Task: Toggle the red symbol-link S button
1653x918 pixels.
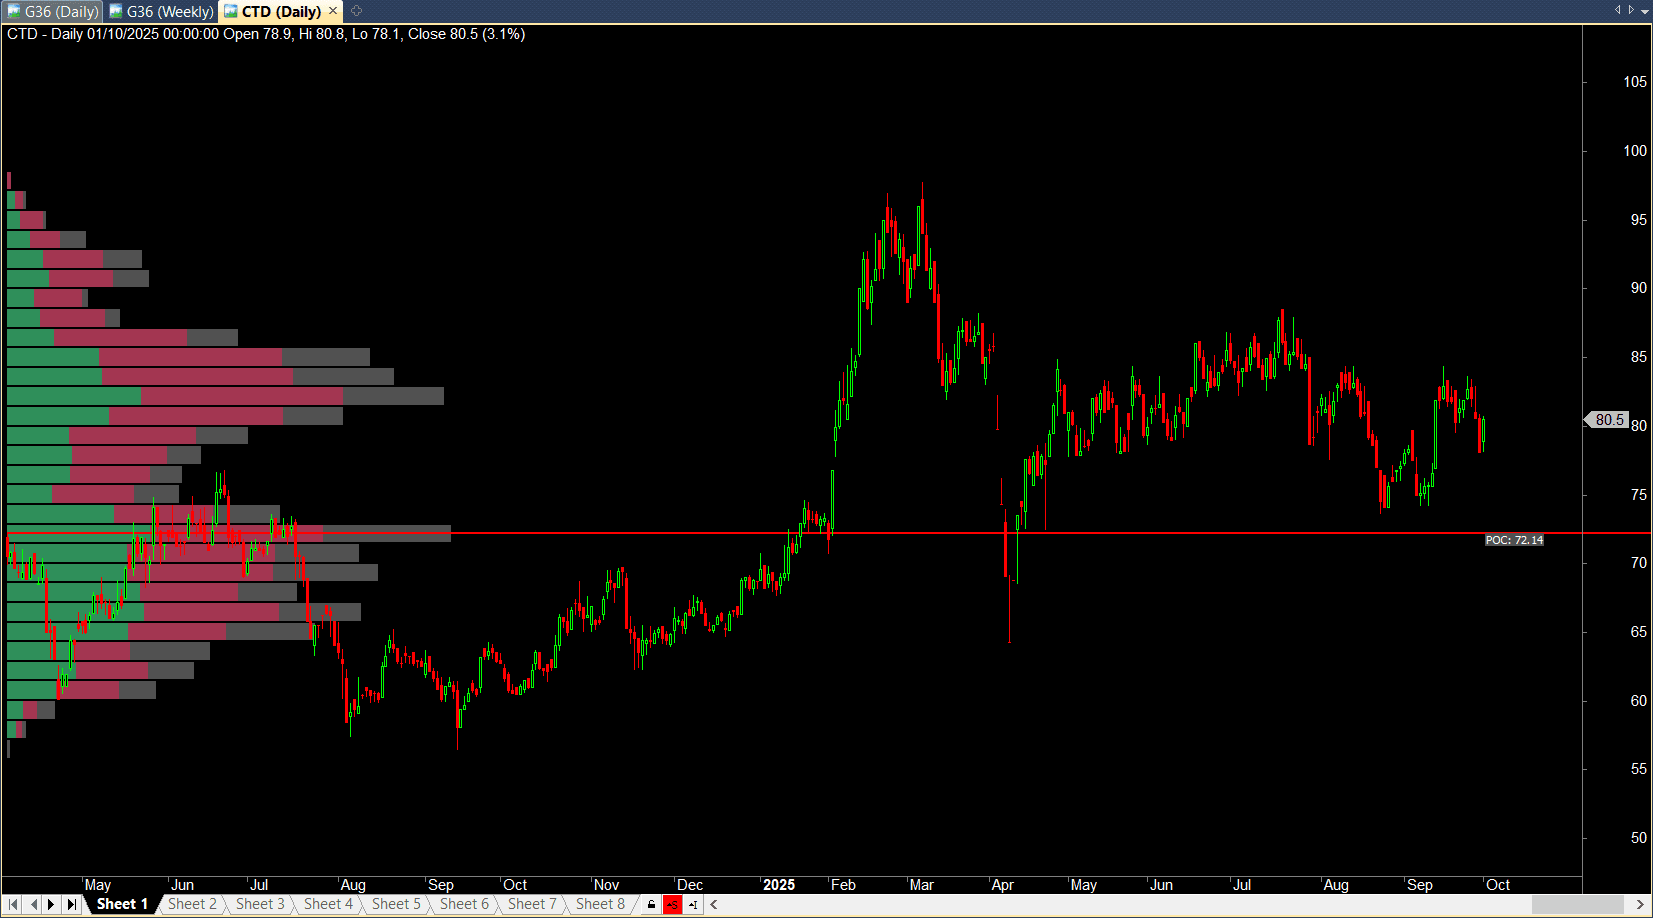Action: point(673,904)
